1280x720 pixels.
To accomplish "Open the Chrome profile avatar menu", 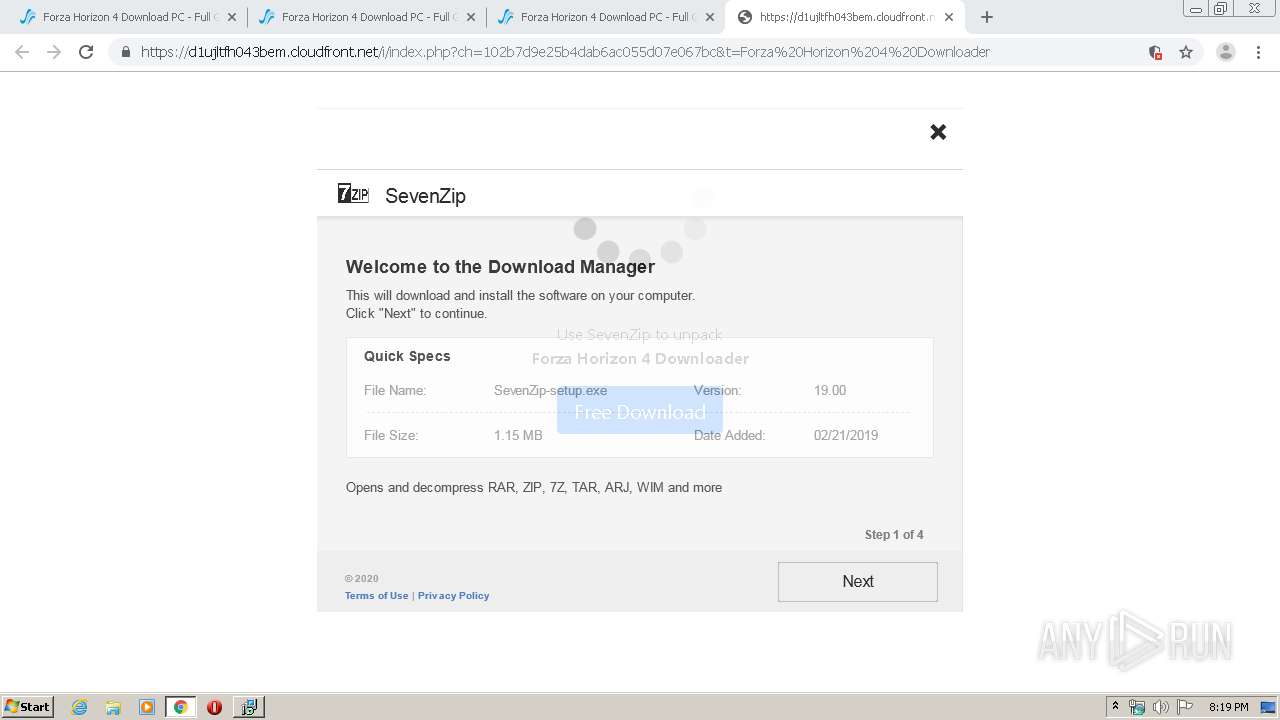I will 1225,52.
